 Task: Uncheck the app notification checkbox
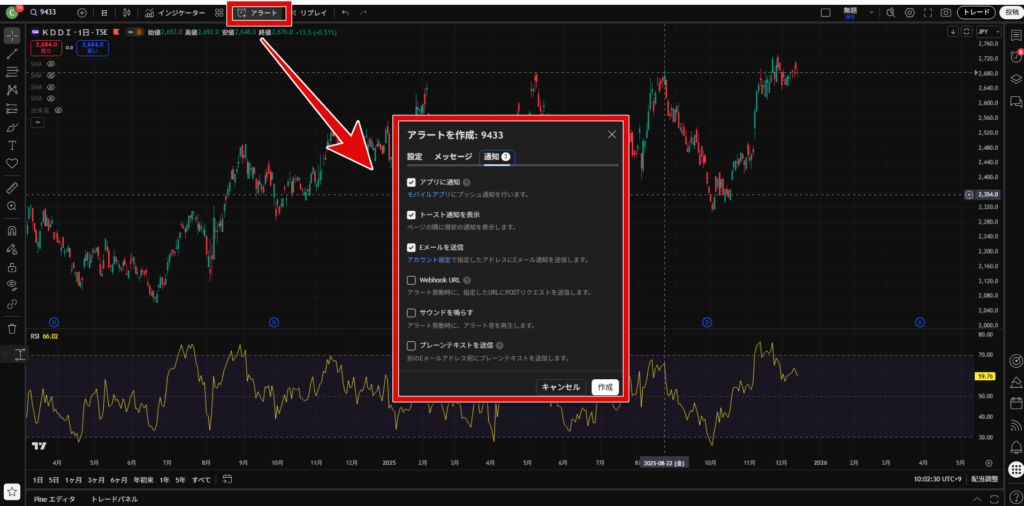tap(412, 183)
